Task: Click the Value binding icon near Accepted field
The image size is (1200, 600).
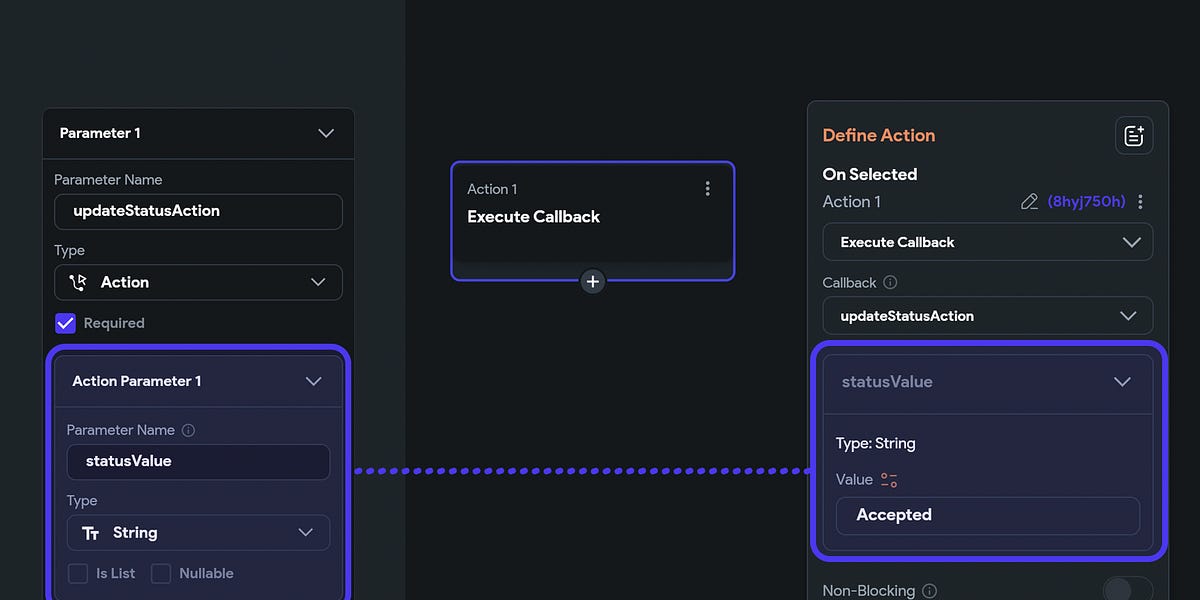Action: click(x=888, y=479)
